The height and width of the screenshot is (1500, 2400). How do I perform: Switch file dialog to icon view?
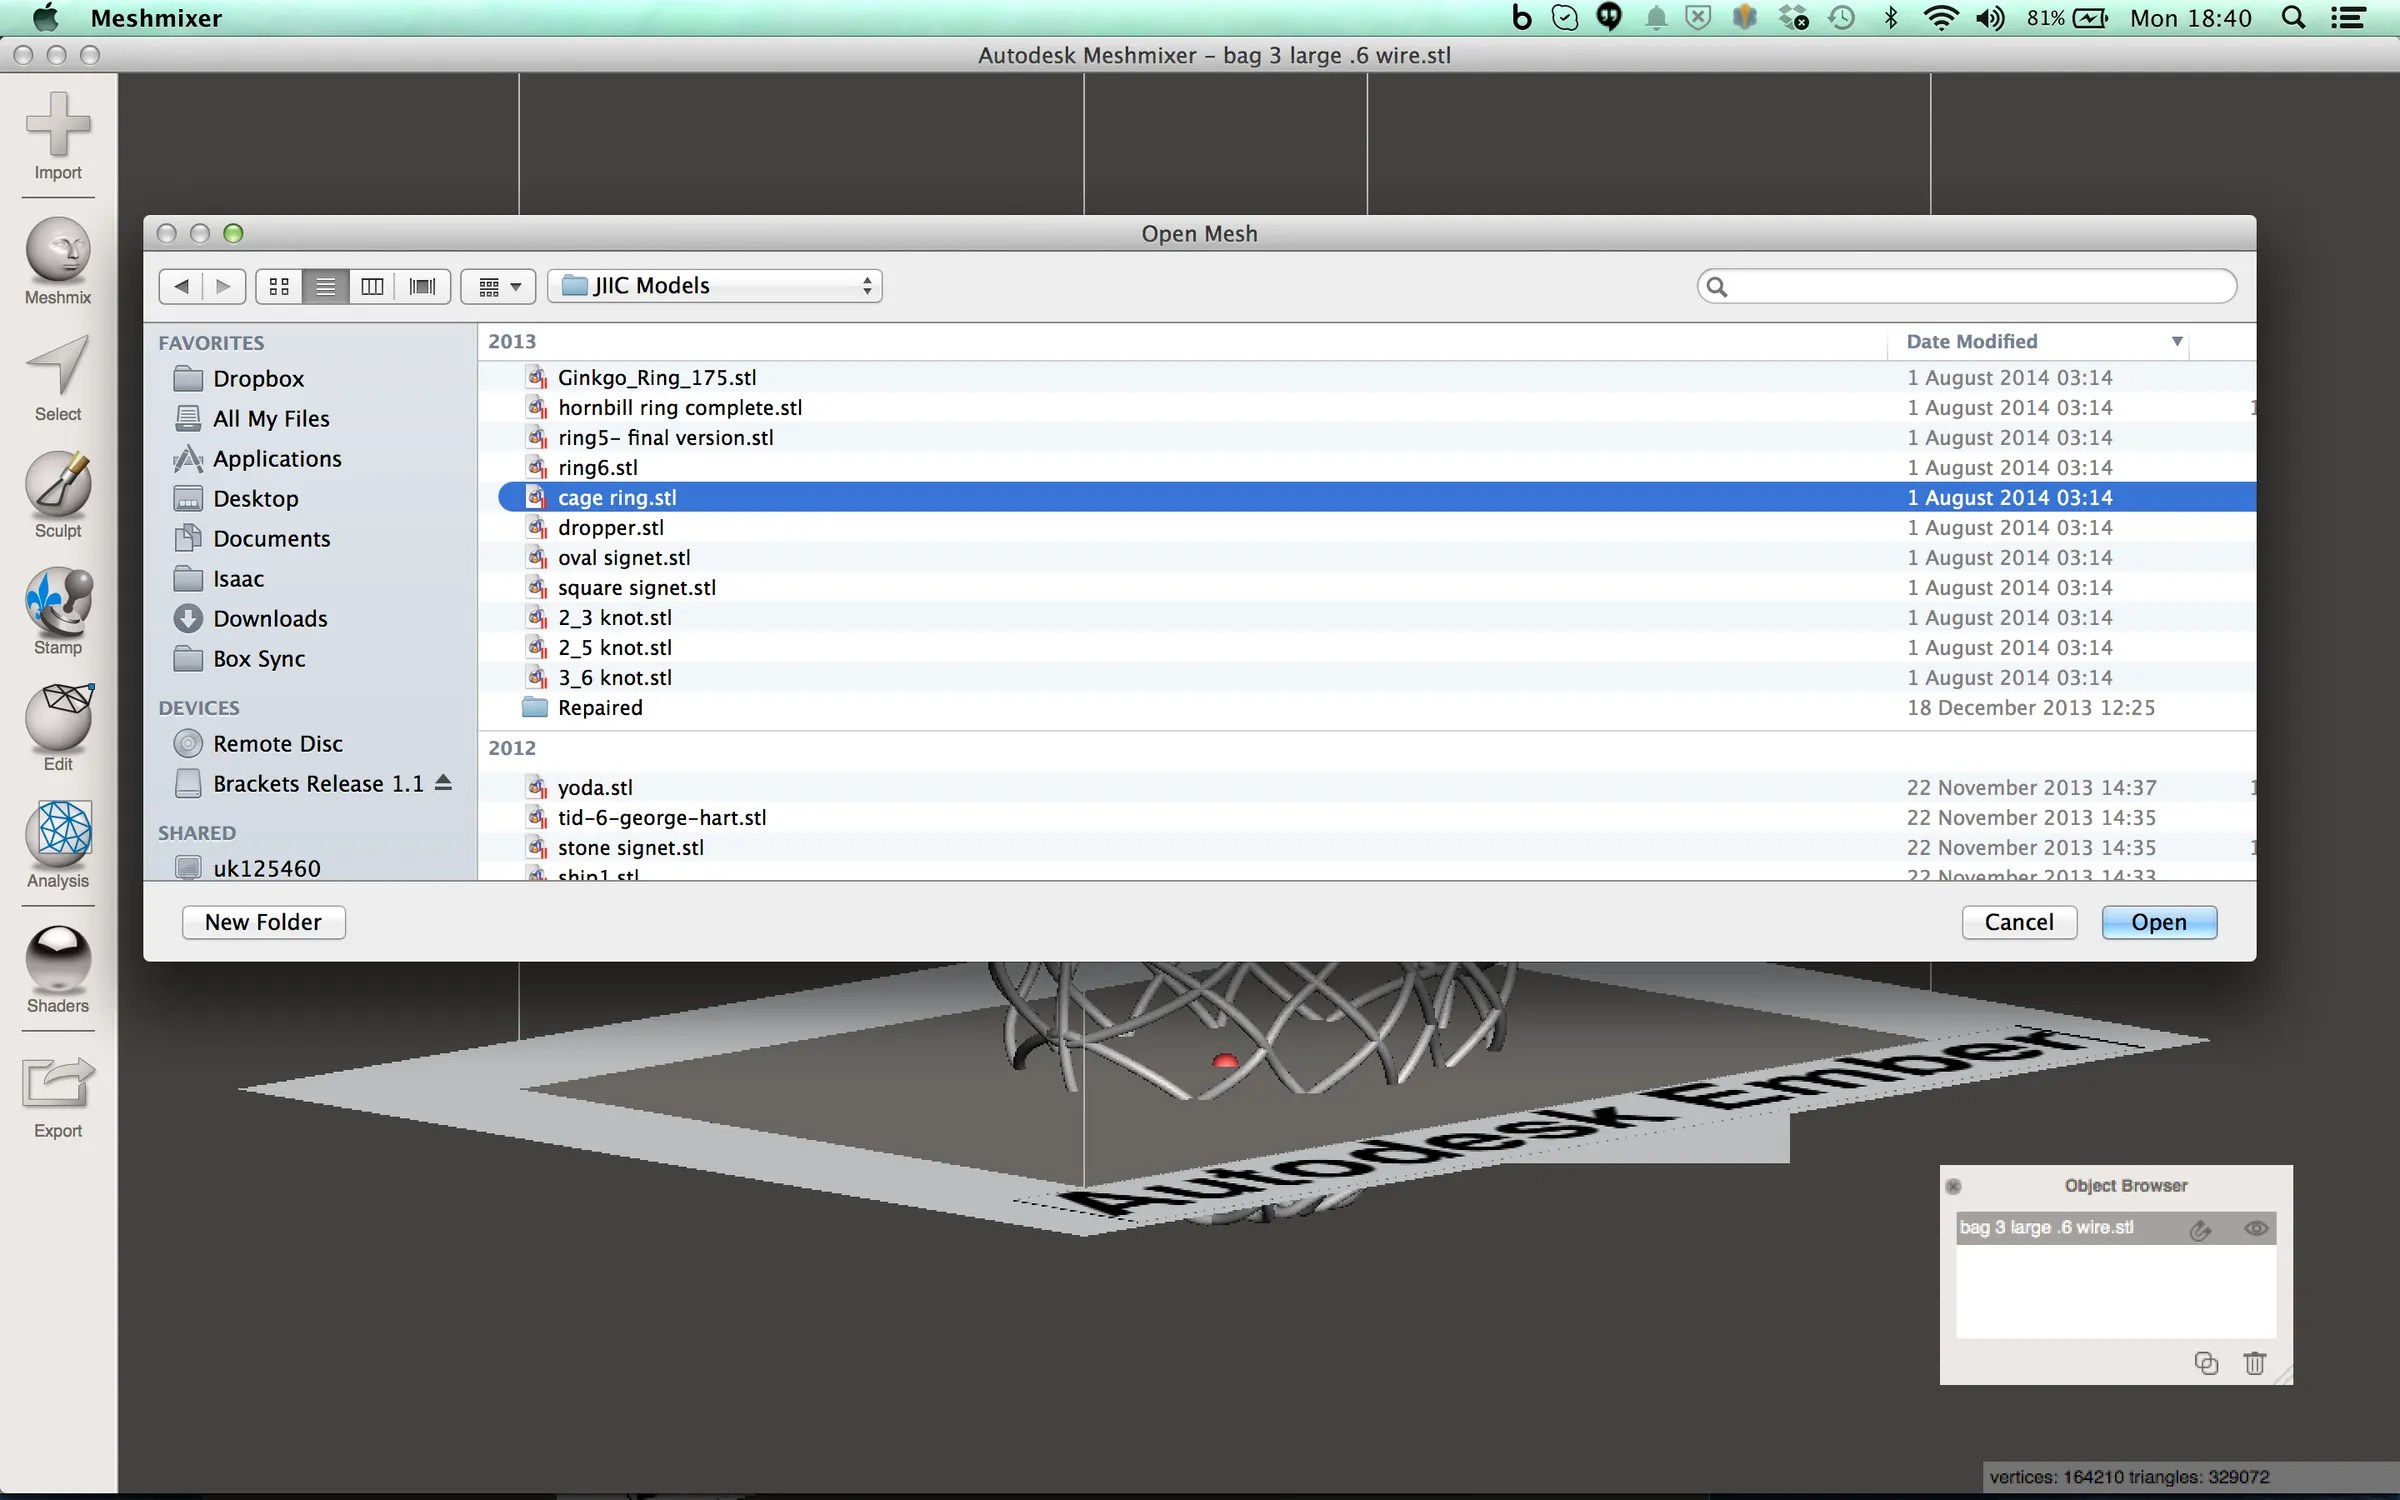(x=279, y=286)
